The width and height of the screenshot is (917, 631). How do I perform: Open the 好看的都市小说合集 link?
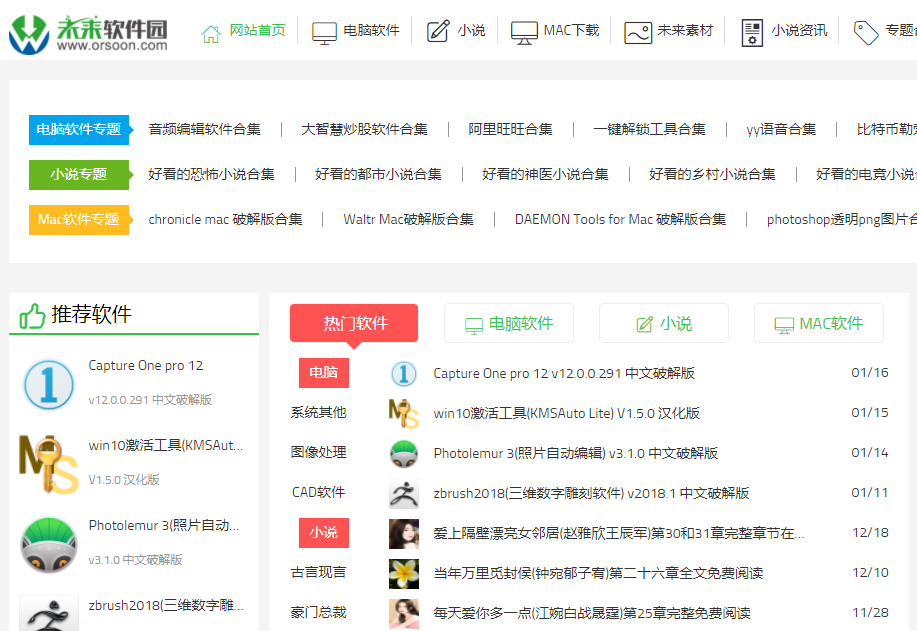[x=378, y=174]
